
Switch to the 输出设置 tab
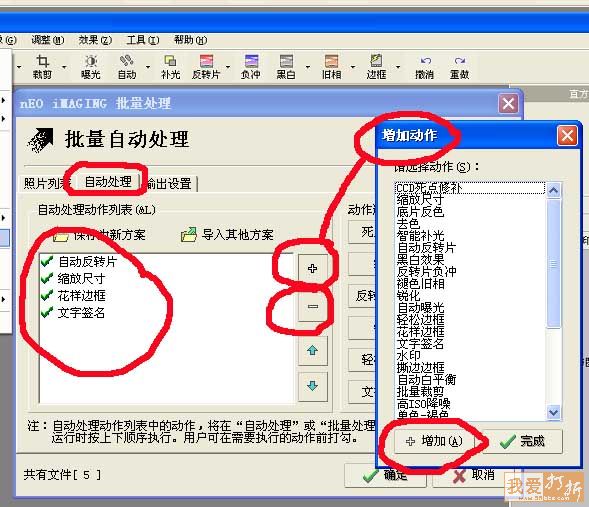[x=169, y=184]
